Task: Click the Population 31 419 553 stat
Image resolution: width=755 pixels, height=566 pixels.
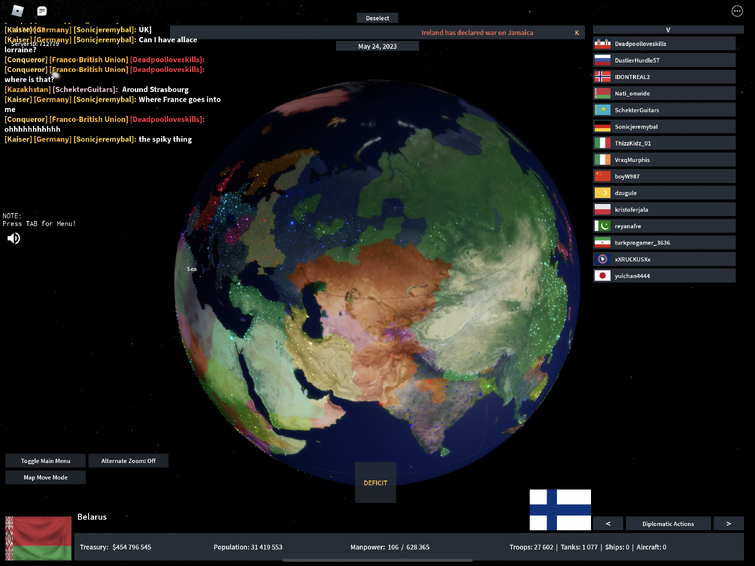Action: coord(248,547)
